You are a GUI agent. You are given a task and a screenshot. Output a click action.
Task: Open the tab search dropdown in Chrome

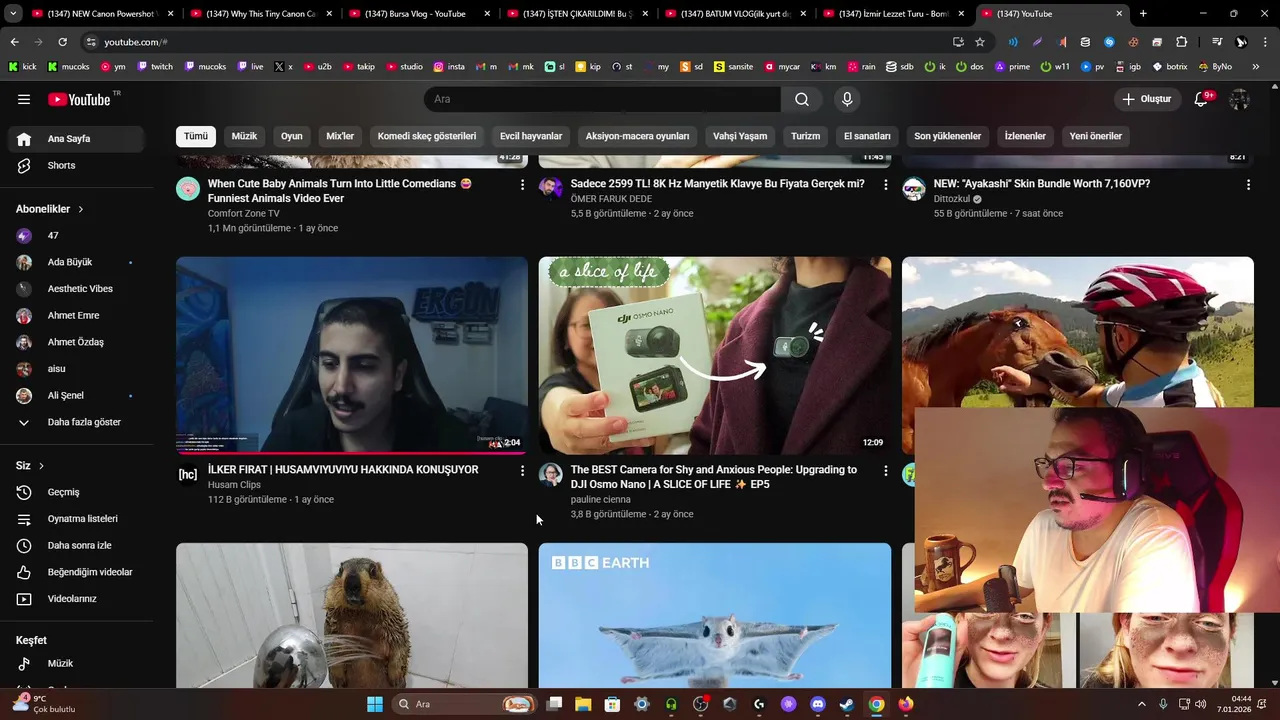point(14,14)
